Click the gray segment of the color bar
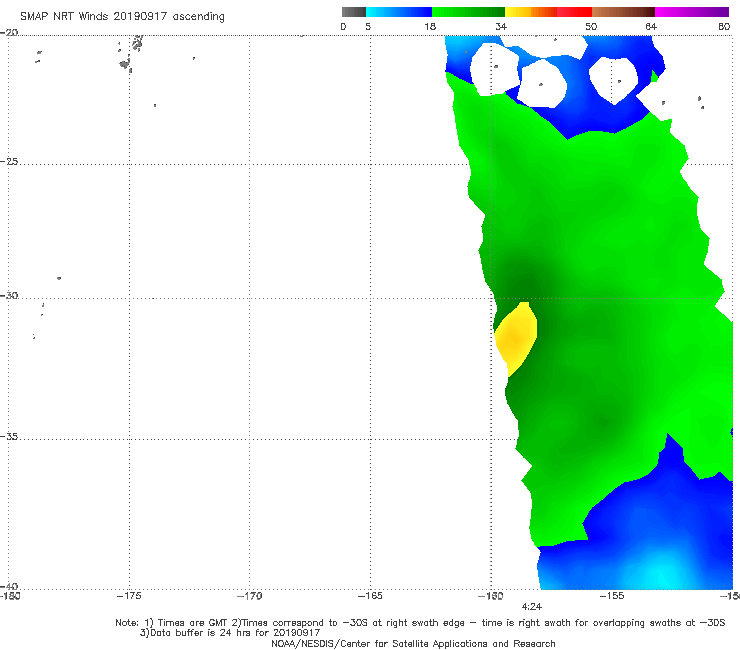 354,12
